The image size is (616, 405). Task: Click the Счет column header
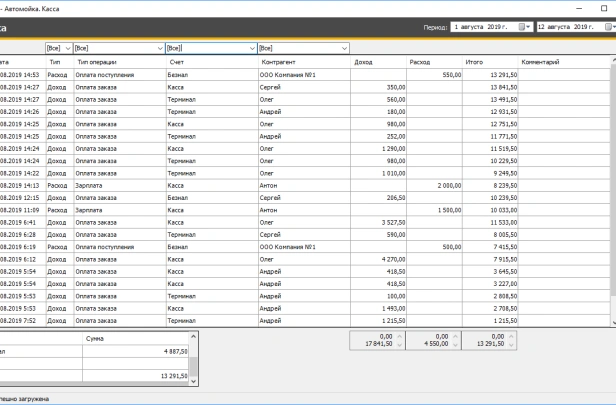tap(210, 62)
